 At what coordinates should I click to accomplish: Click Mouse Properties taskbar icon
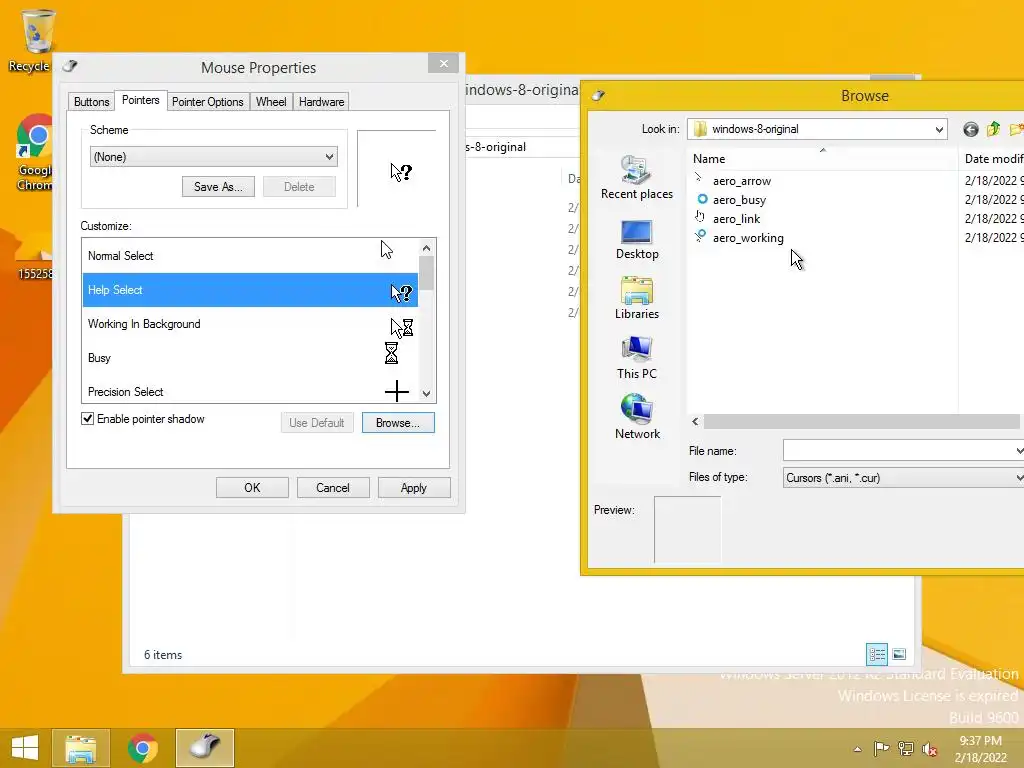205,748
